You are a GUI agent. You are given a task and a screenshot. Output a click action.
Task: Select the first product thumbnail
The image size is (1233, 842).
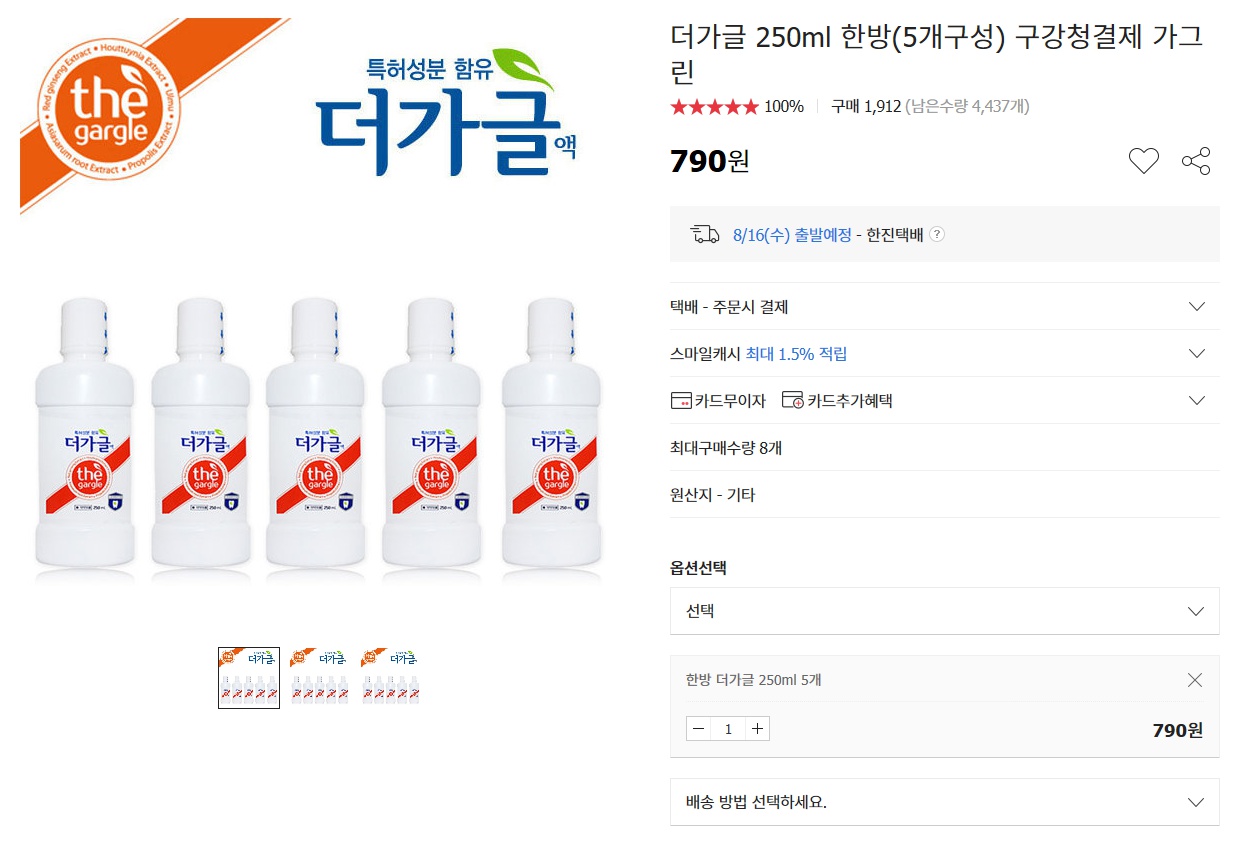[x=249, y=677]
